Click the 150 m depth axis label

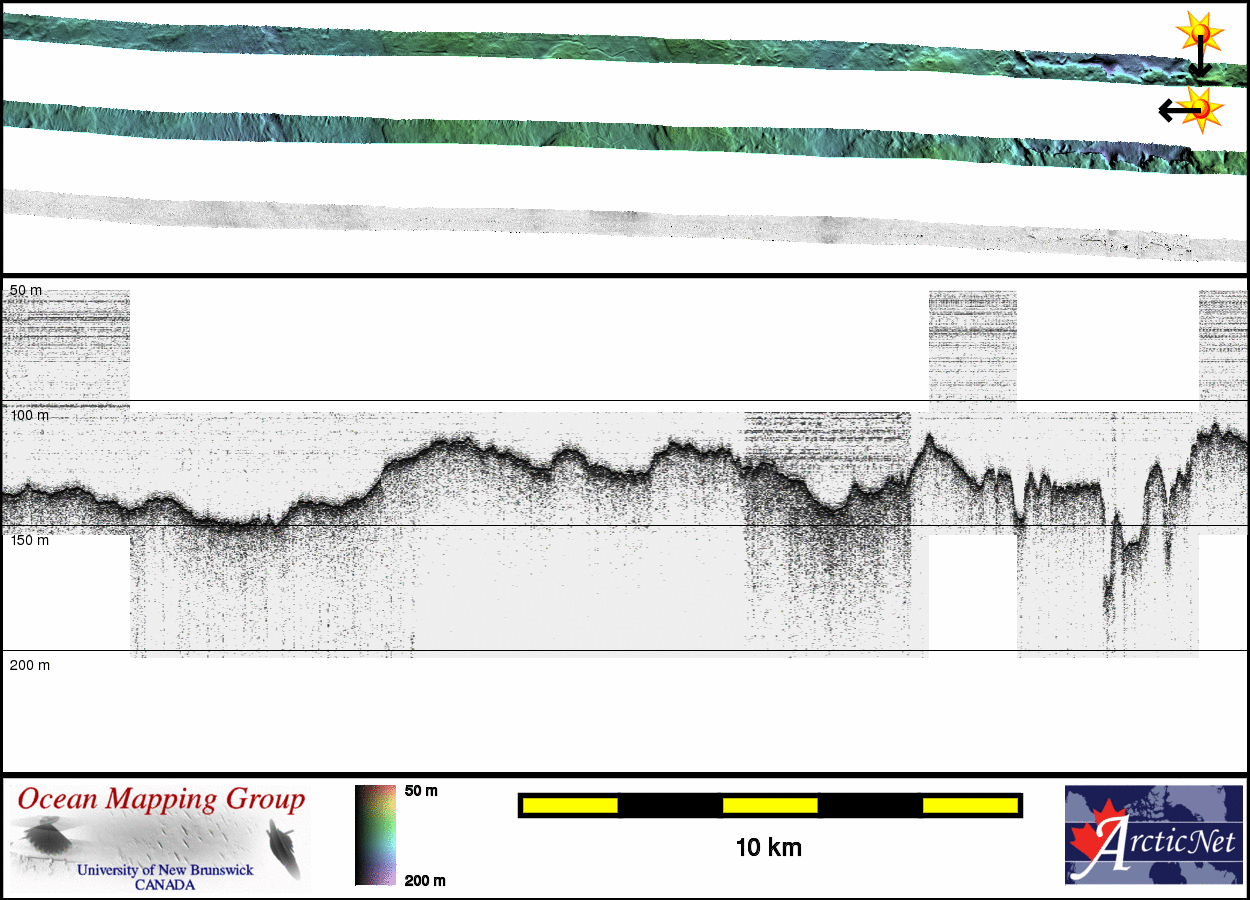pyautogui.click(x=29, y=540)
